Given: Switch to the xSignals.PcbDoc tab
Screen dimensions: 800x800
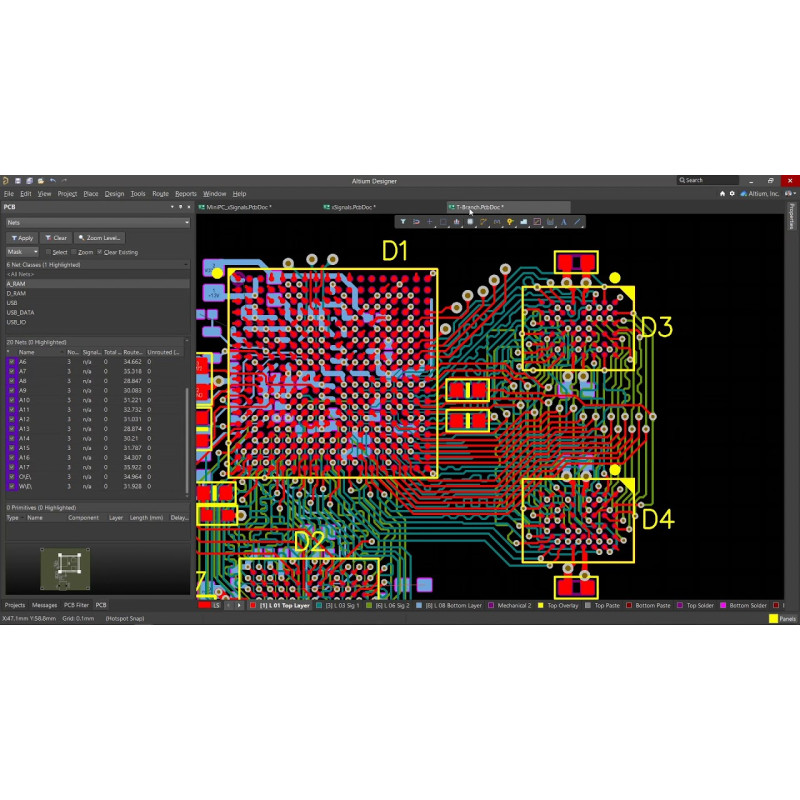Looking at the screenshot, I should point(352,207).
